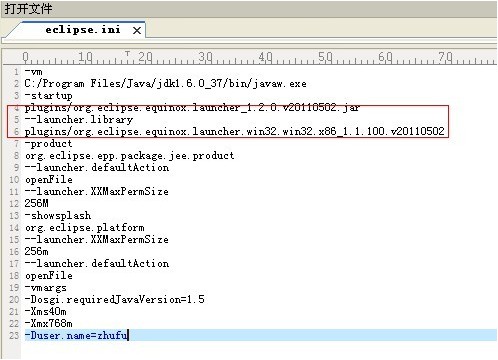The width and height of the screenshot is (498, 360).
Task: Click '-product' on line 7
Action: 48,144
